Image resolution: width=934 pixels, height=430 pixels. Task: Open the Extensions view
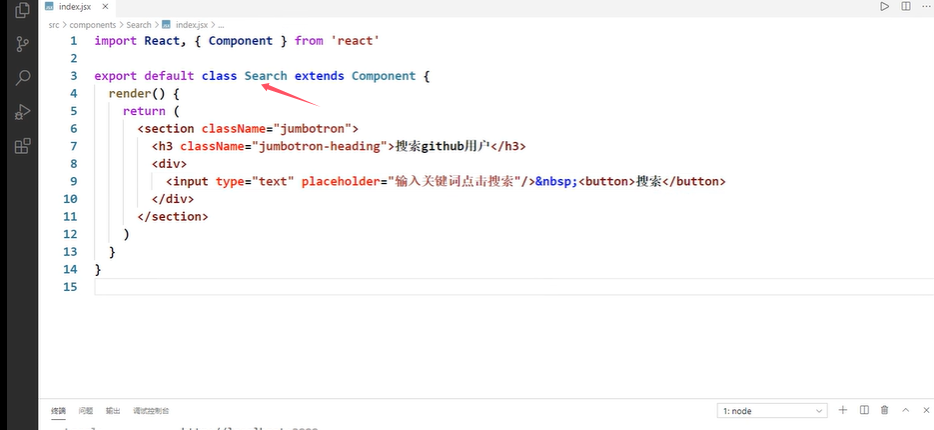tap(22, 146)
